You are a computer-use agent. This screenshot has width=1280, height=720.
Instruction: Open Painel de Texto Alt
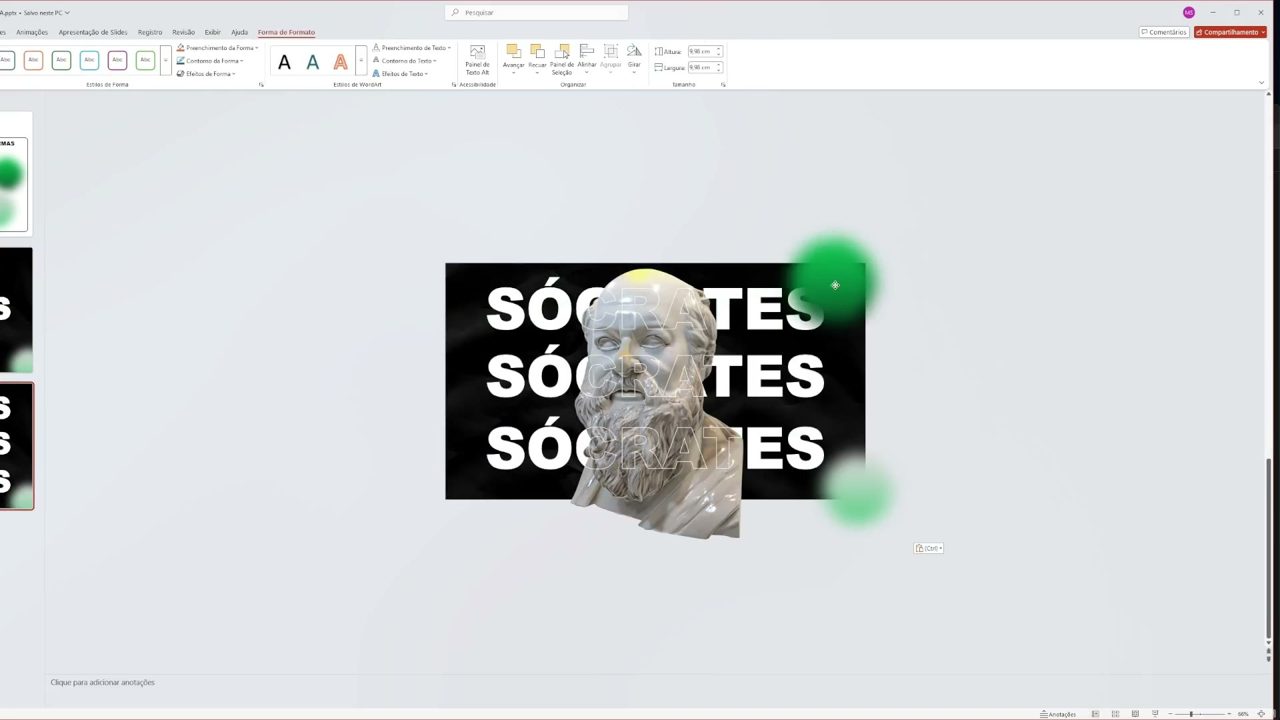pyautogui.click(x=477, y=60)
